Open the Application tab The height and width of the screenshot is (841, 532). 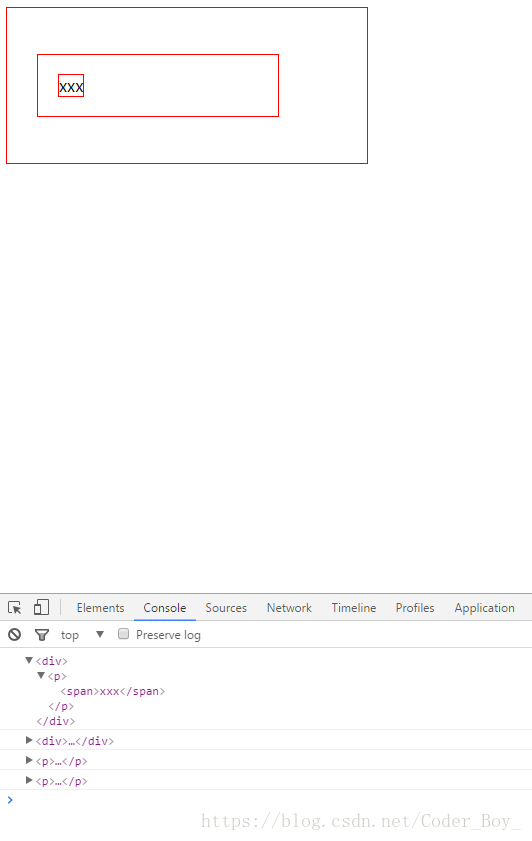pos(484,608)
